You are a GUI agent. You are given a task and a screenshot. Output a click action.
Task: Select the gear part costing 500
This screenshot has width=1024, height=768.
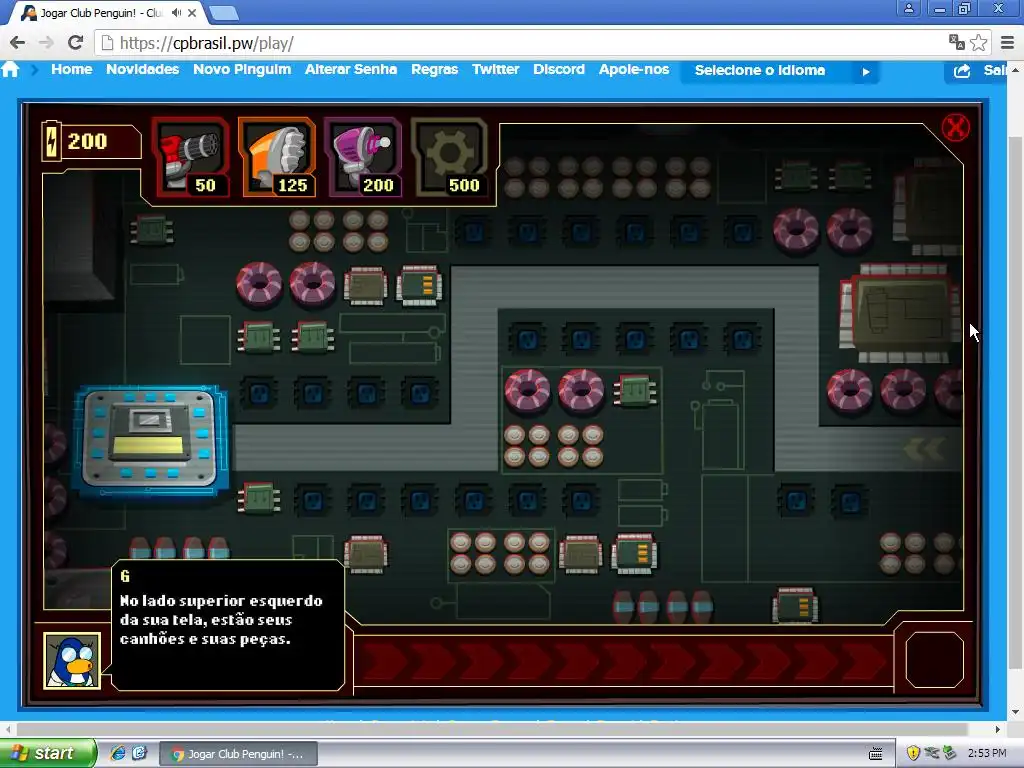pos(449,157)
